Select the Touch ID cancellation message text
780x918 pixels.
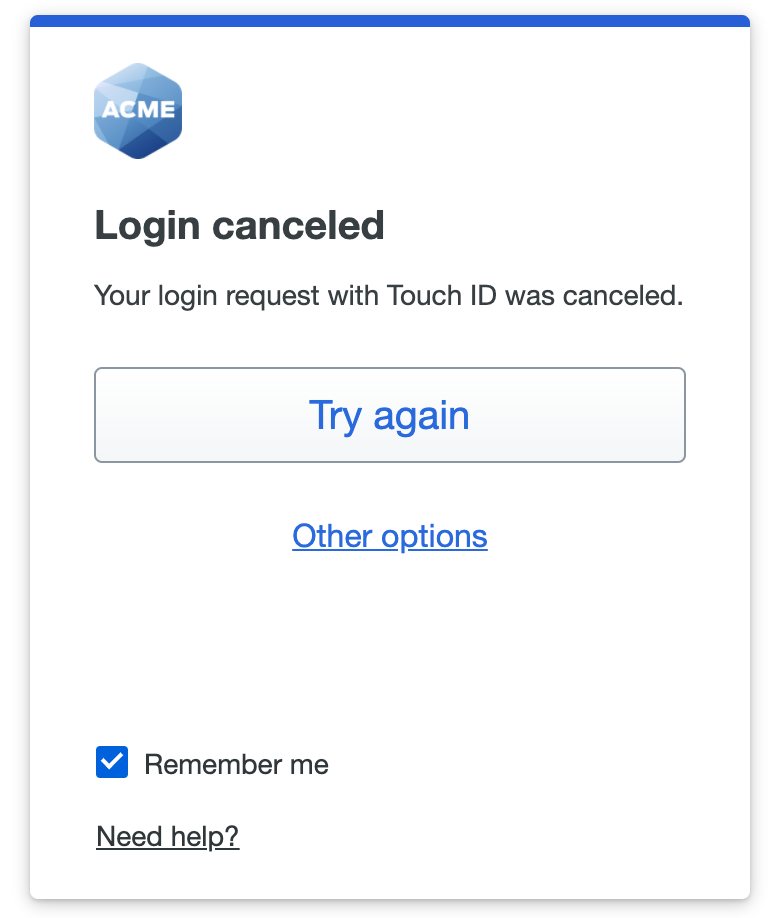coord(388,296)
